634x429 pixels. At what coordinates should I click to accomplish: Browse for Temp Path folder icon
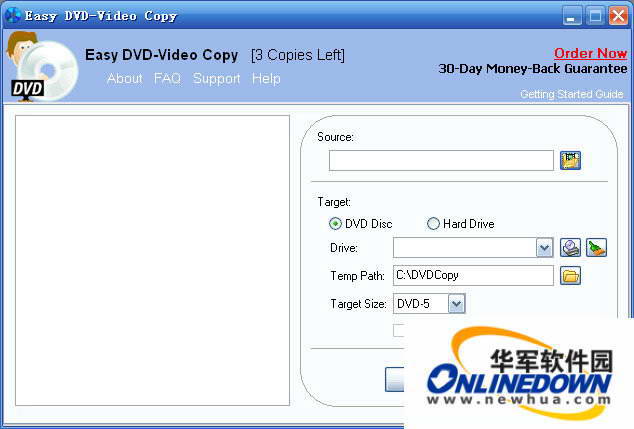[x=570, y=276]
